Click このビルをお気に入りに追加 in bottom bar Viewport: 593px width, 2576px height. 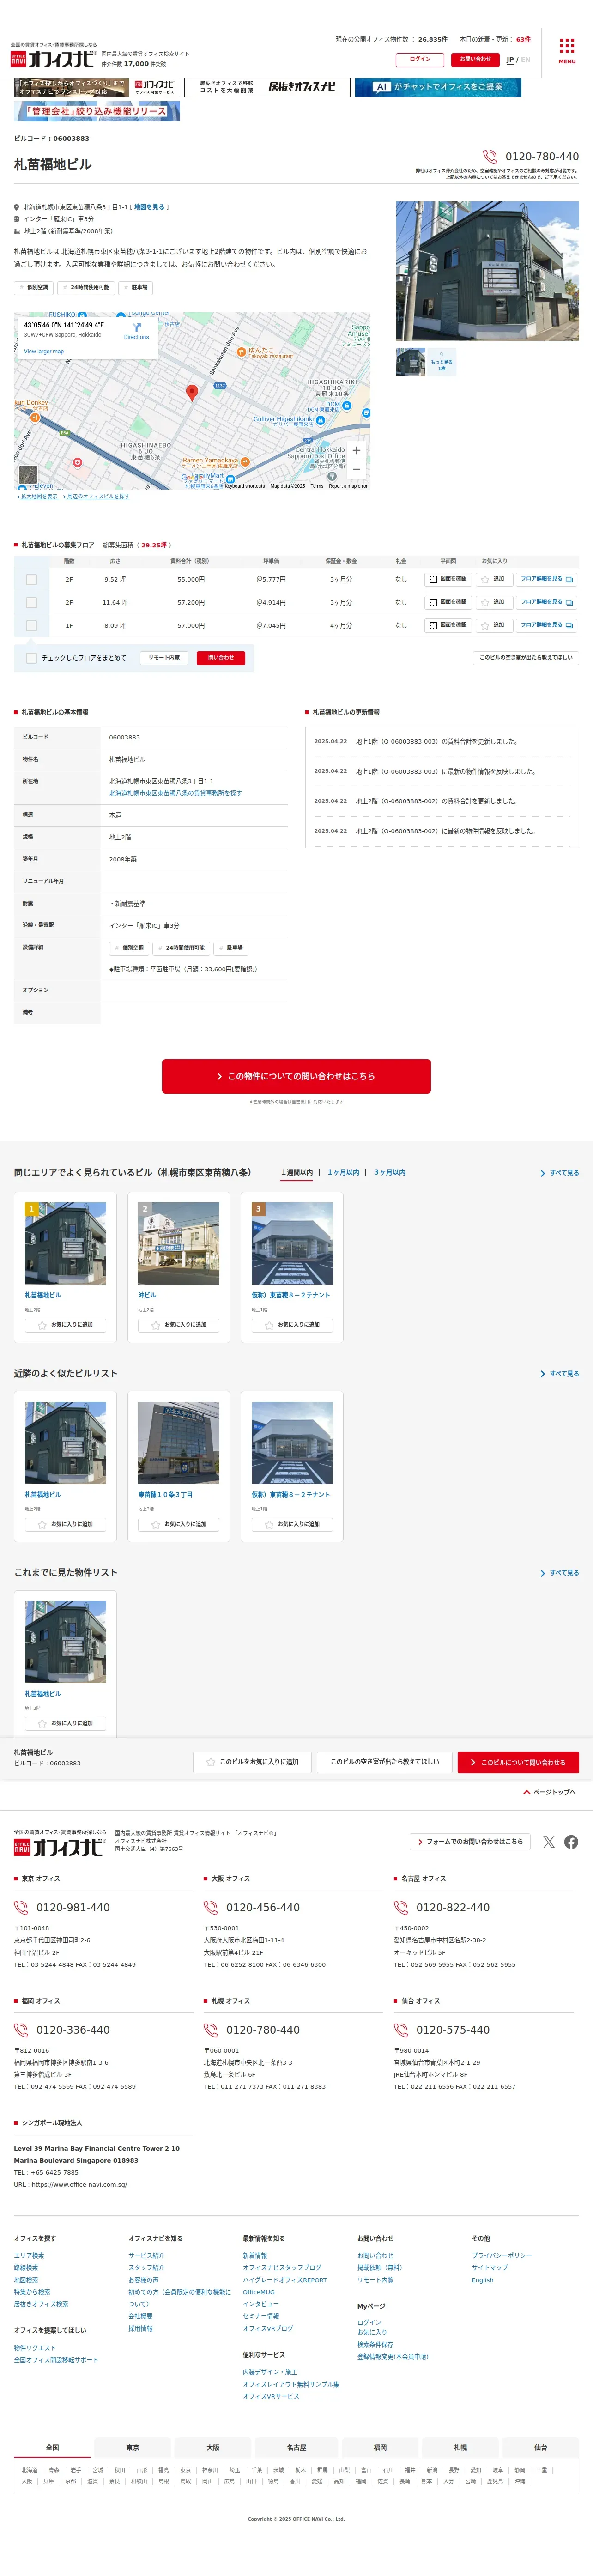point(252,1762)
